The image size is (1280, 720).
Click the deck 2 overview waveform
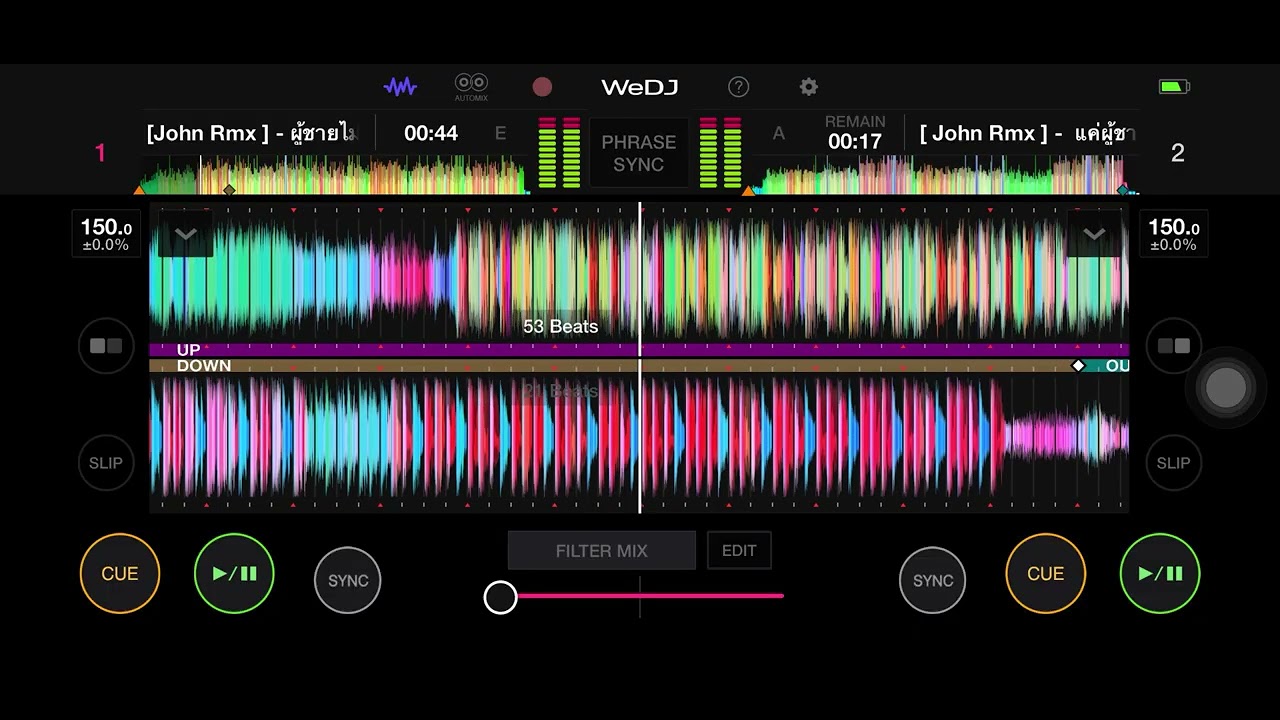pyautogui.click(x=944, y=176)
